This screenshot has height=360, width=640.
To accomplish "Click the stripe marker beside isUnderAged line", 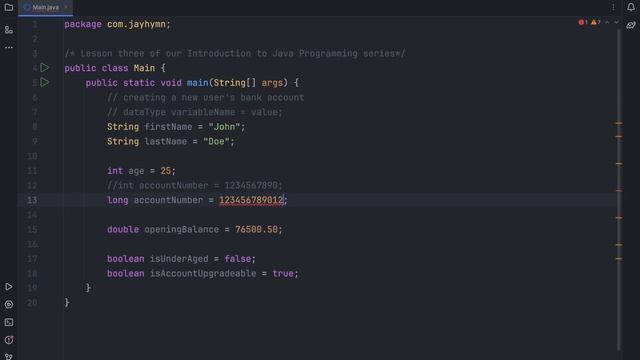I will [x=619, y=258].
